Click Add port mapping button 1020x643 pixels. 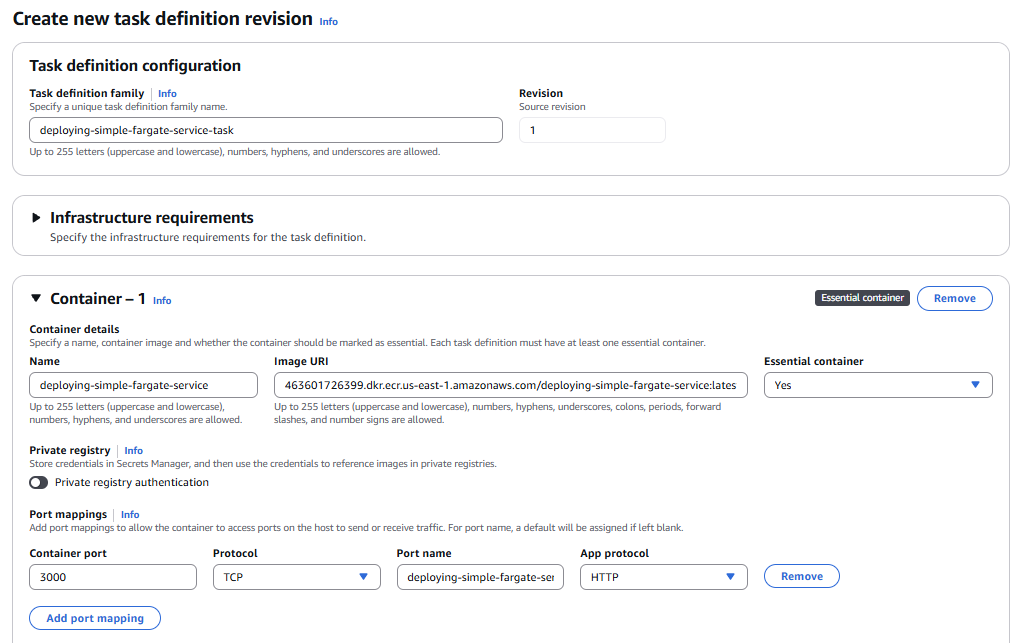95,618
